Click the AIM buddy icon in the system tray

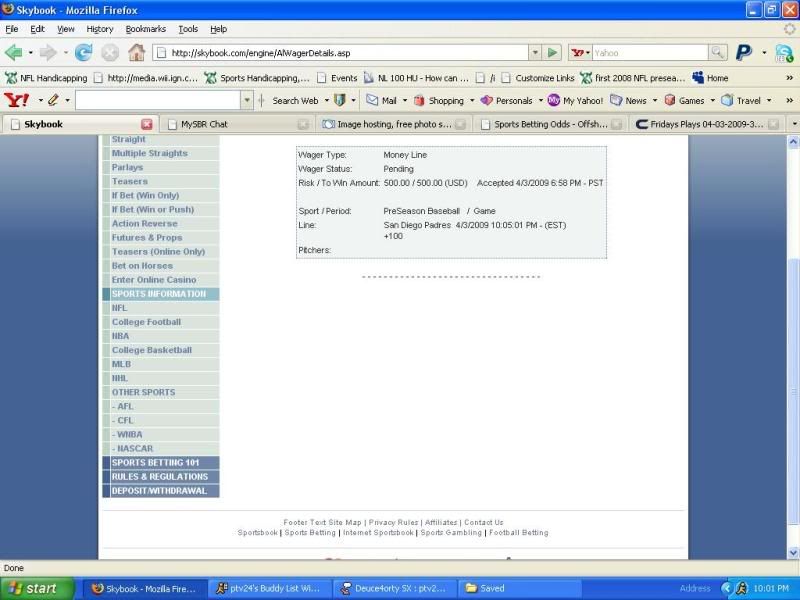(741, 588)
